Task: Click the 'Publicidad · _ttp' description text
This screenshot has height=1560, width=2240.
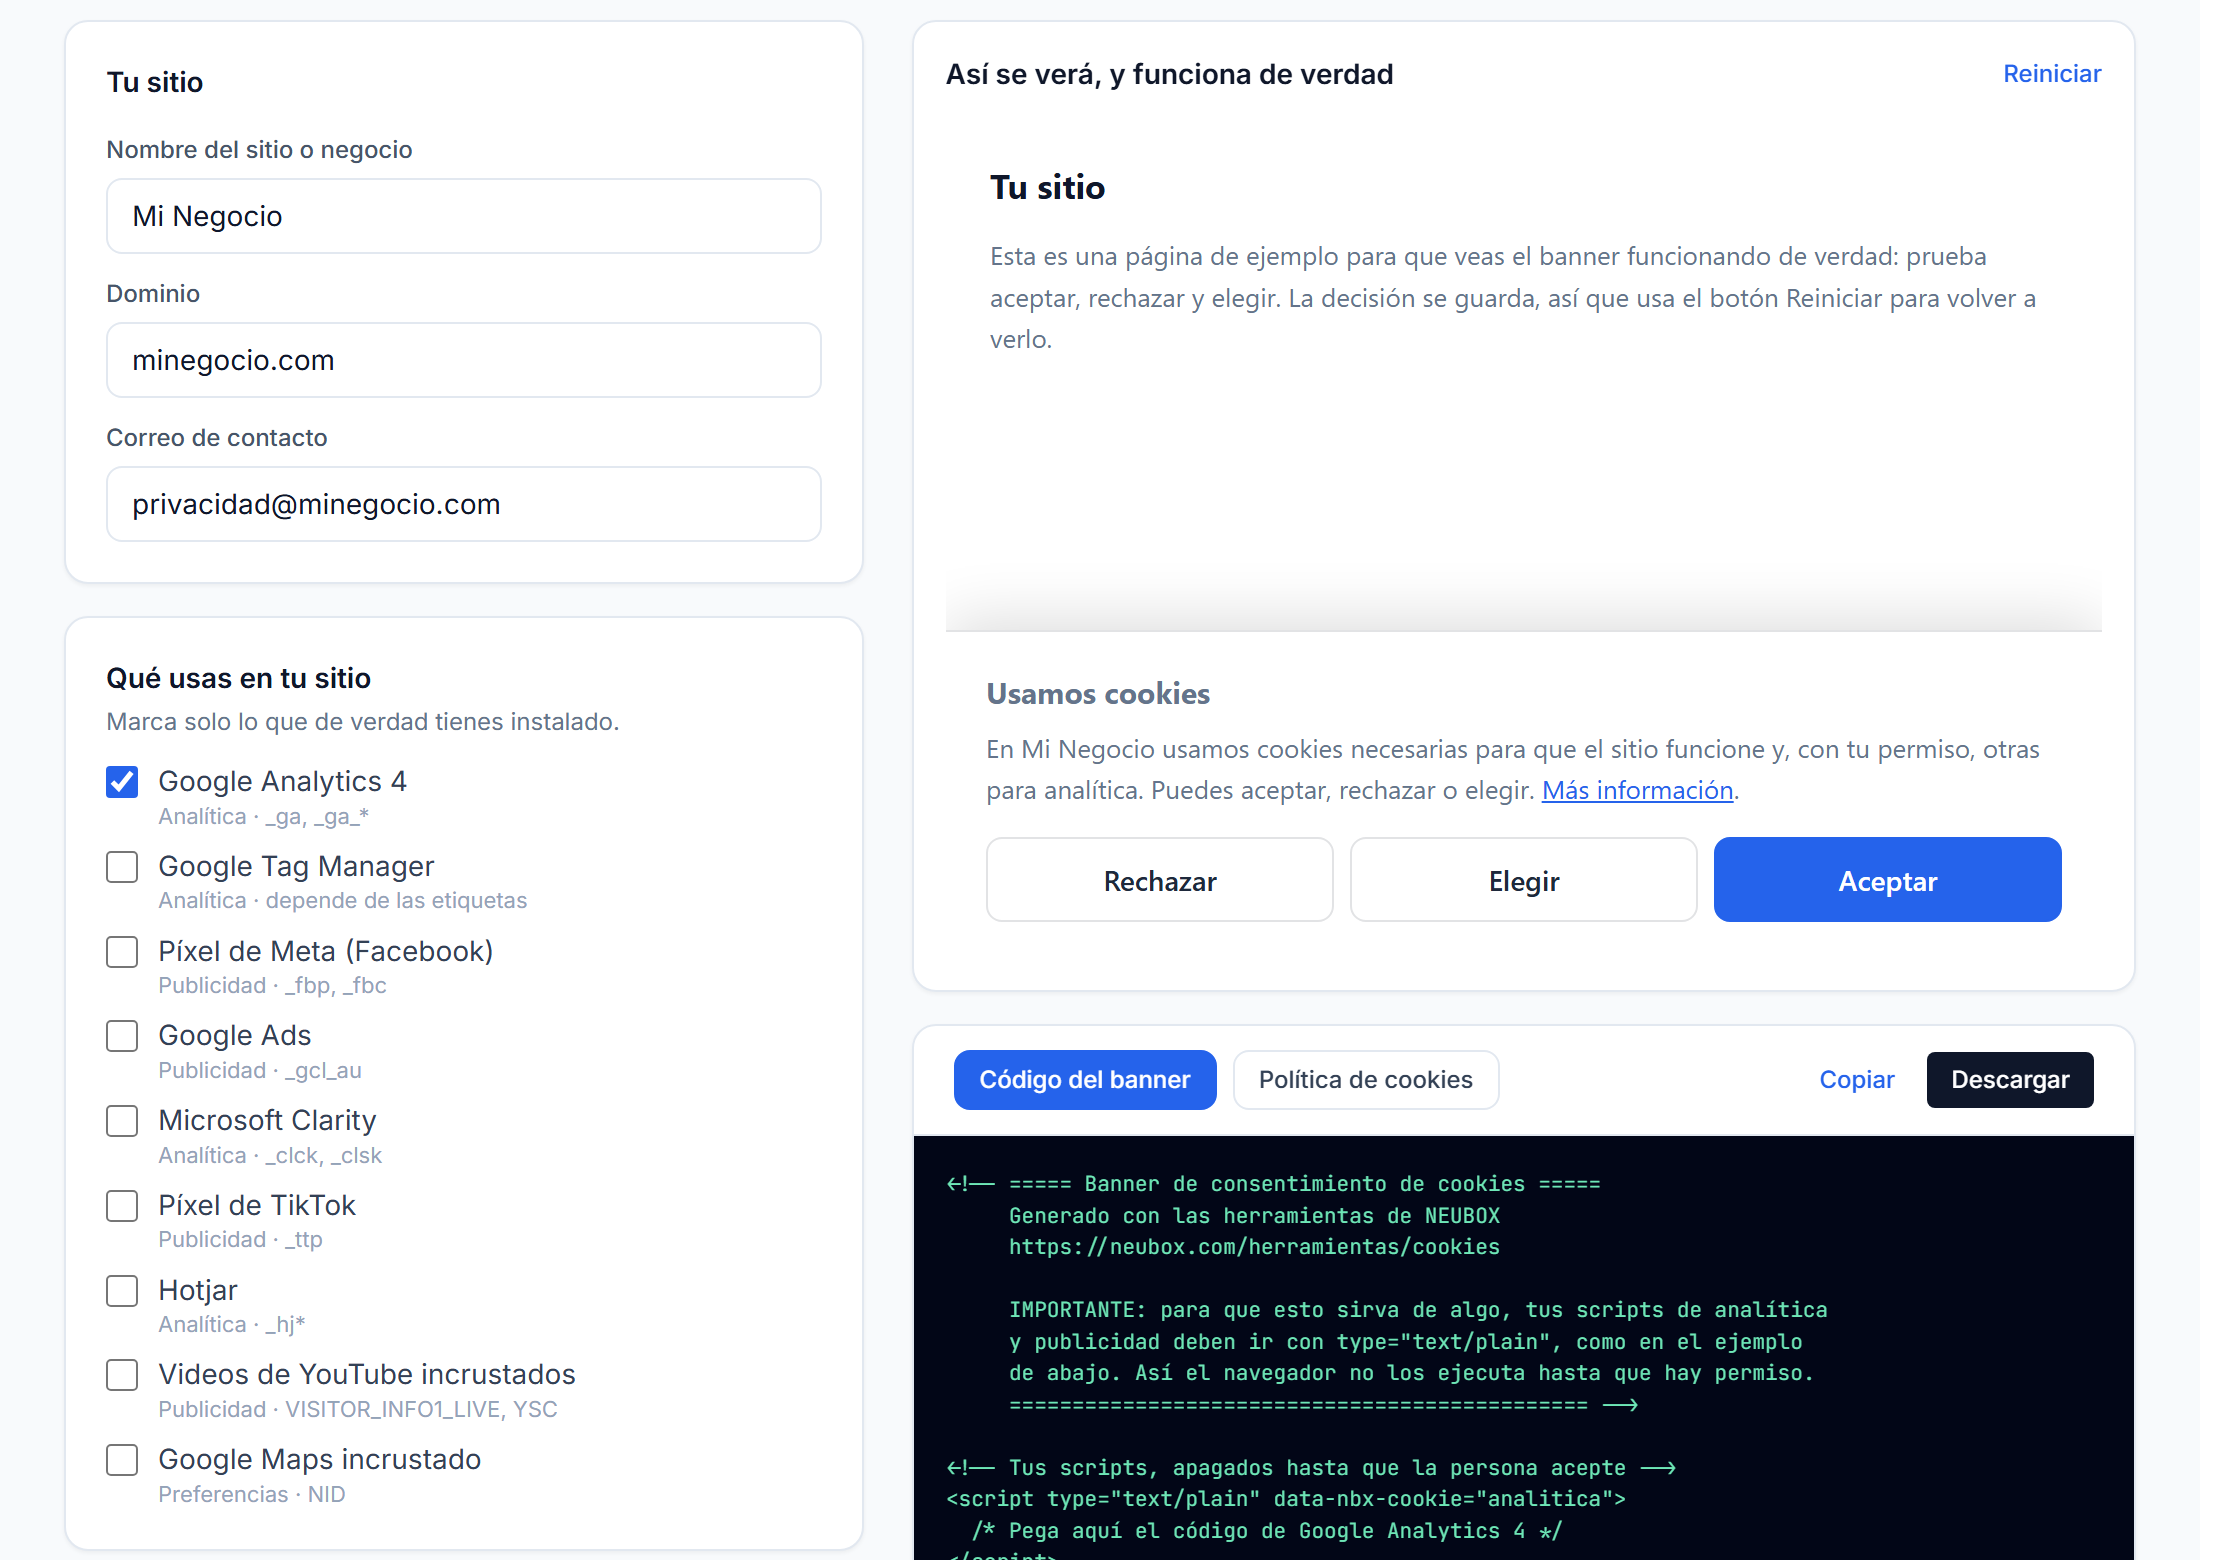Action: tap(240, 1239)
